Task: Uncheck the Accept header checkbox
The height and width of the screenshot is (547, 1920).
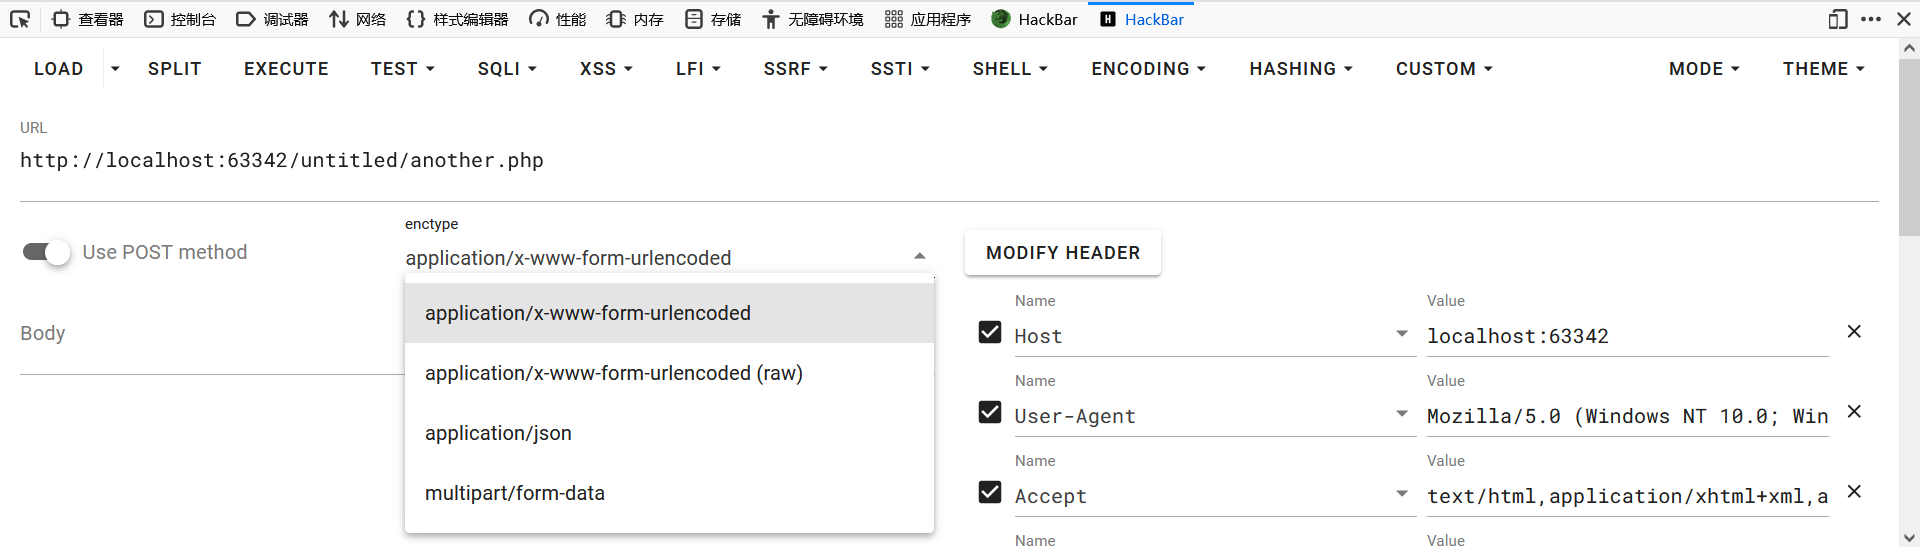Action: (x=990, y=492)
